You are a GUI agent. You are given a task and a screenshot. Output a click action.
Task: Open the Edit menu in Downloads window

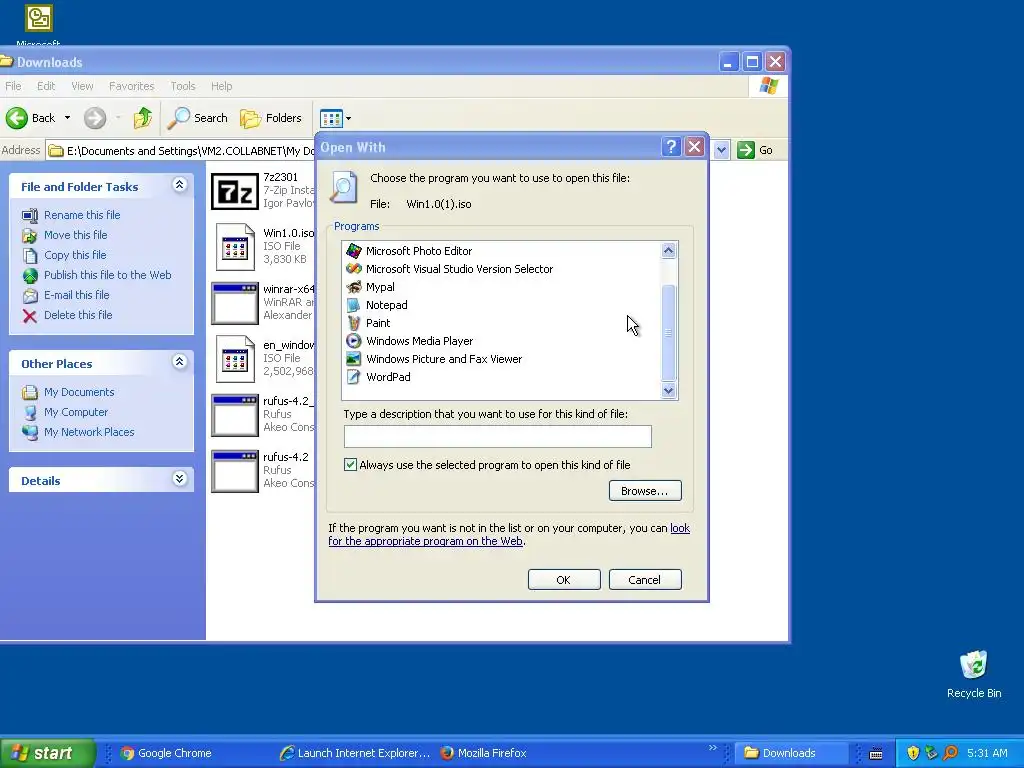coord(46,86)
